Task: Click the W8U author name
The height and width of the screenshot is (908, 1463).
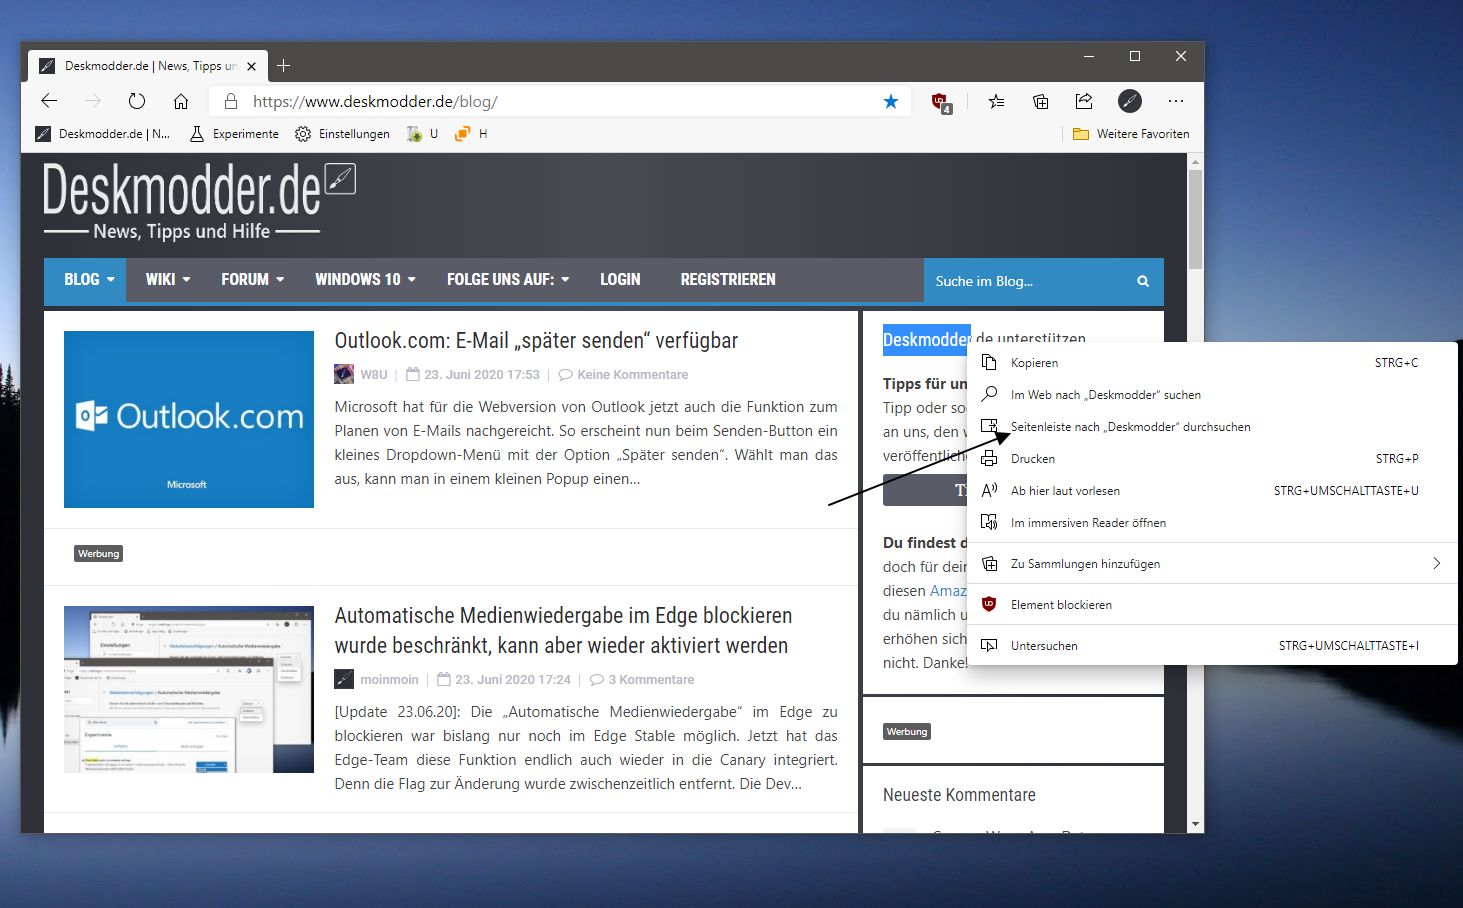Action: click(x=374, y=375)
